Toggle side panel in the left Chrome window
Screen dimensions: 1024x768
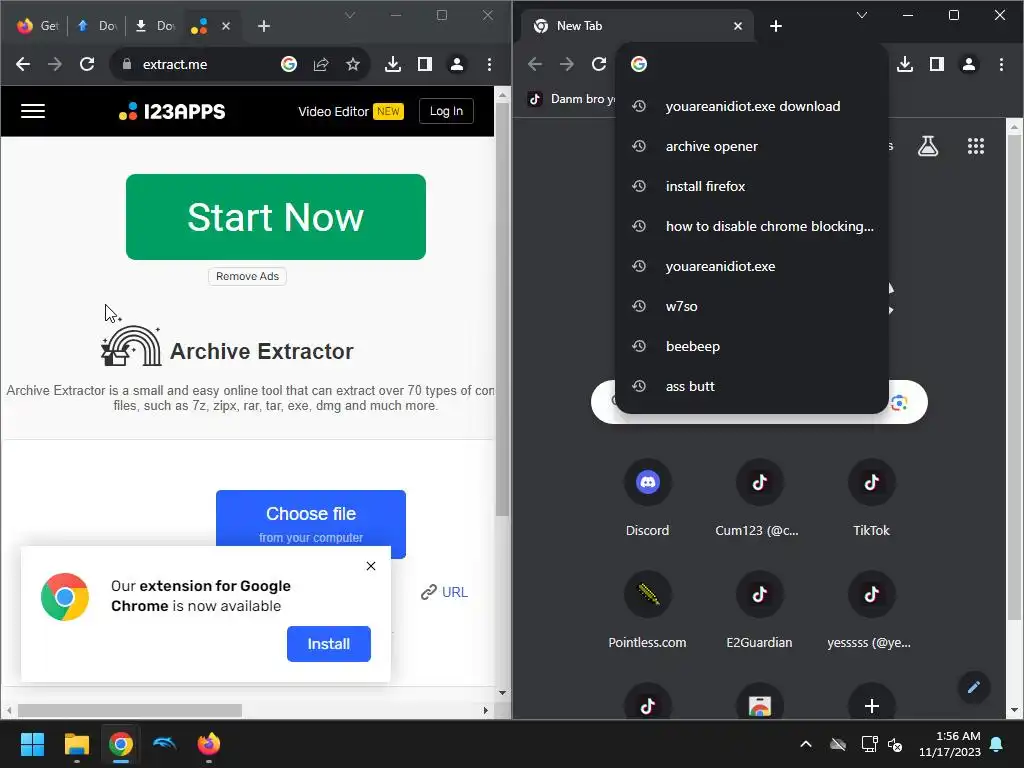(424, 64)
